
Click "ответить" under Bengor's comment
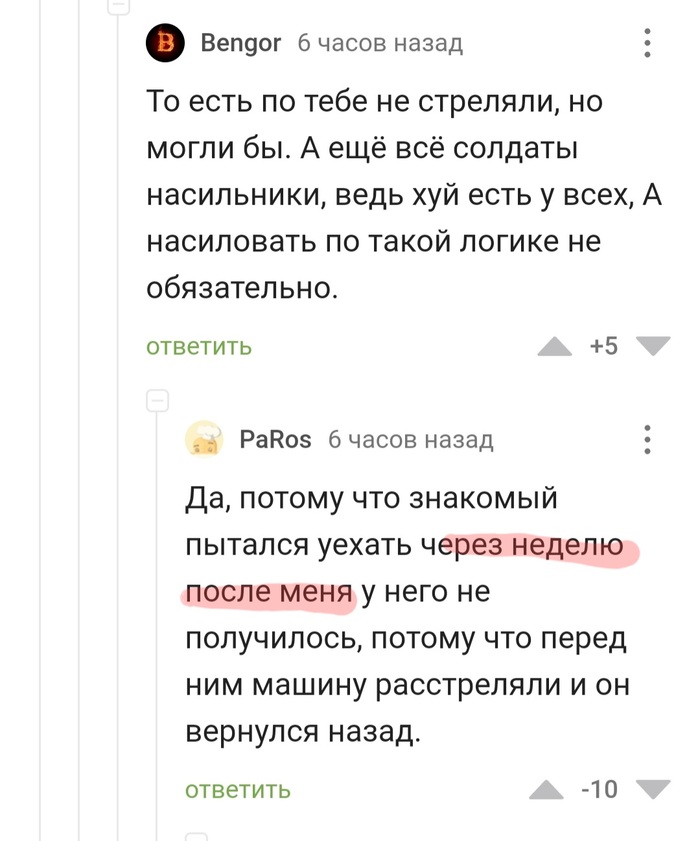click(x=199, y=347)
